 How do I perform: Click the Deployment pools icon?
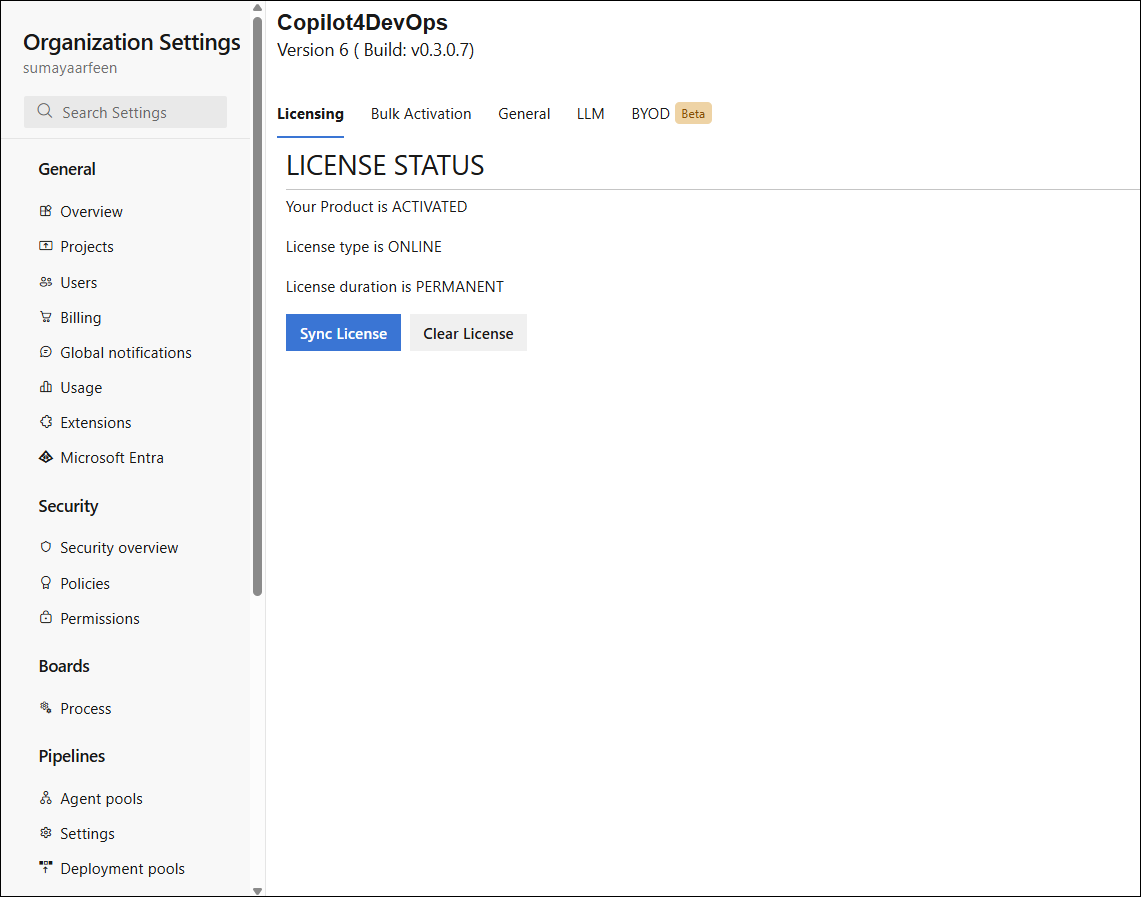(46, 868)
